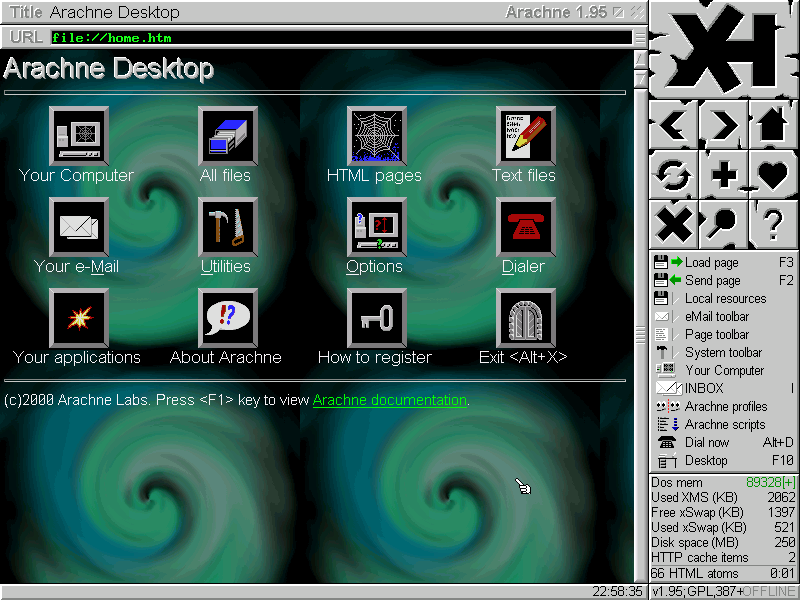Click the Exit door icon
800x600 pixels.
(526, 318)
